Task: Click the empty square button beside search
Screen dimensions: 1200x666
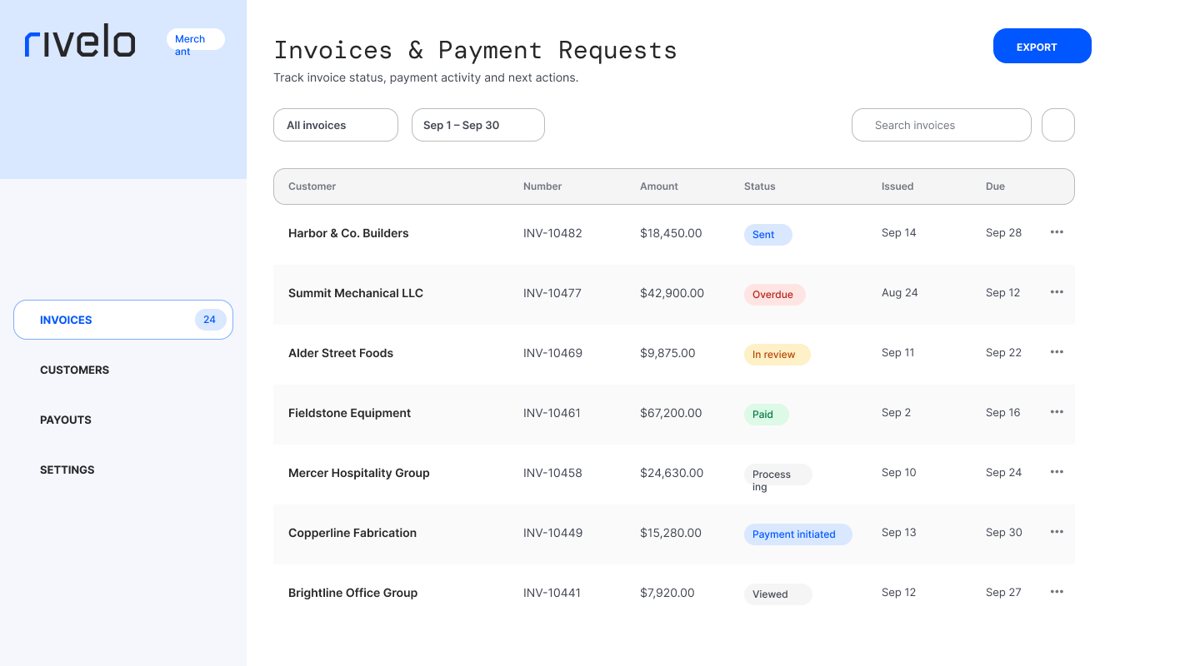Action: pyautogui.click(x=1058, y=125)
